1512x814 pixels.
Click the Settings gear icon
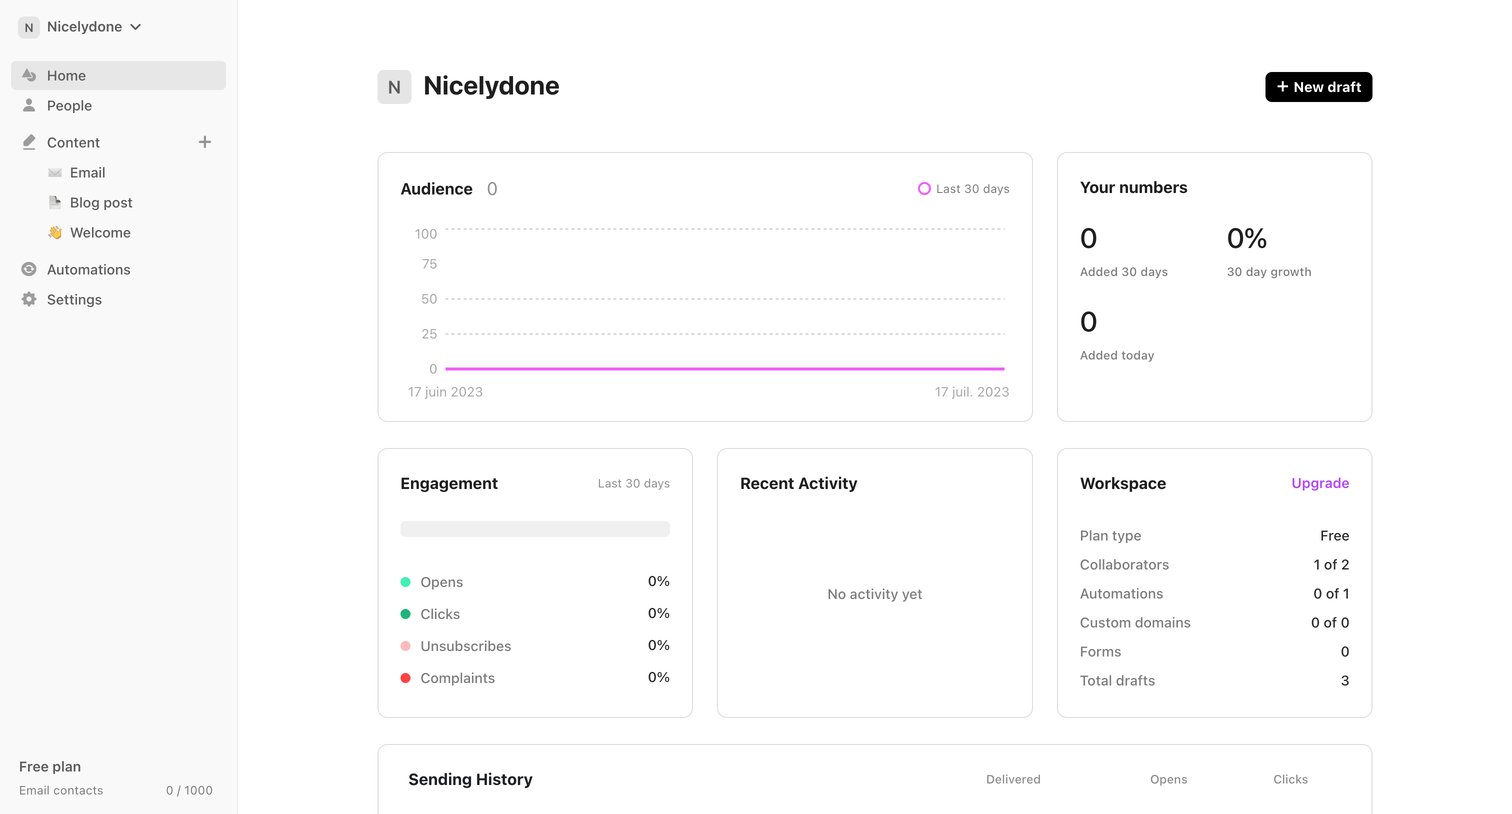[29, 299]
